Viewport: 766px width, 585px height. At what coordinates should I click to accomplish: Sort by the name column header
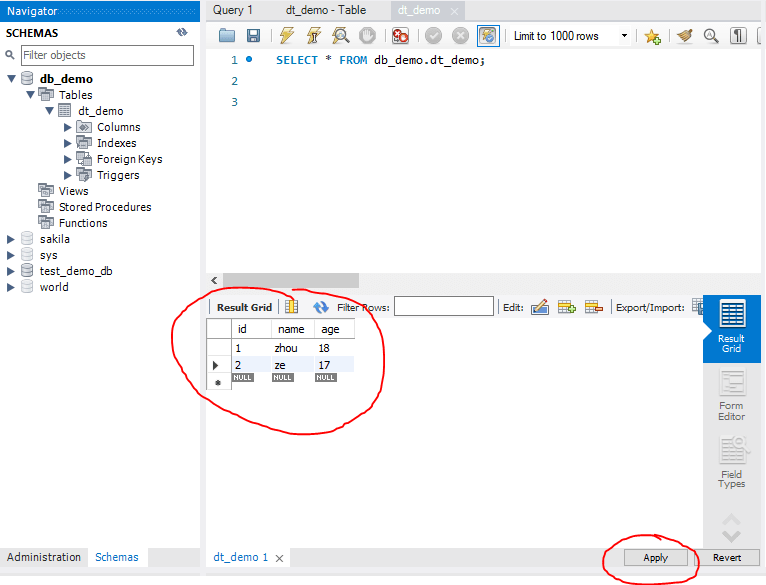point(293,329)
